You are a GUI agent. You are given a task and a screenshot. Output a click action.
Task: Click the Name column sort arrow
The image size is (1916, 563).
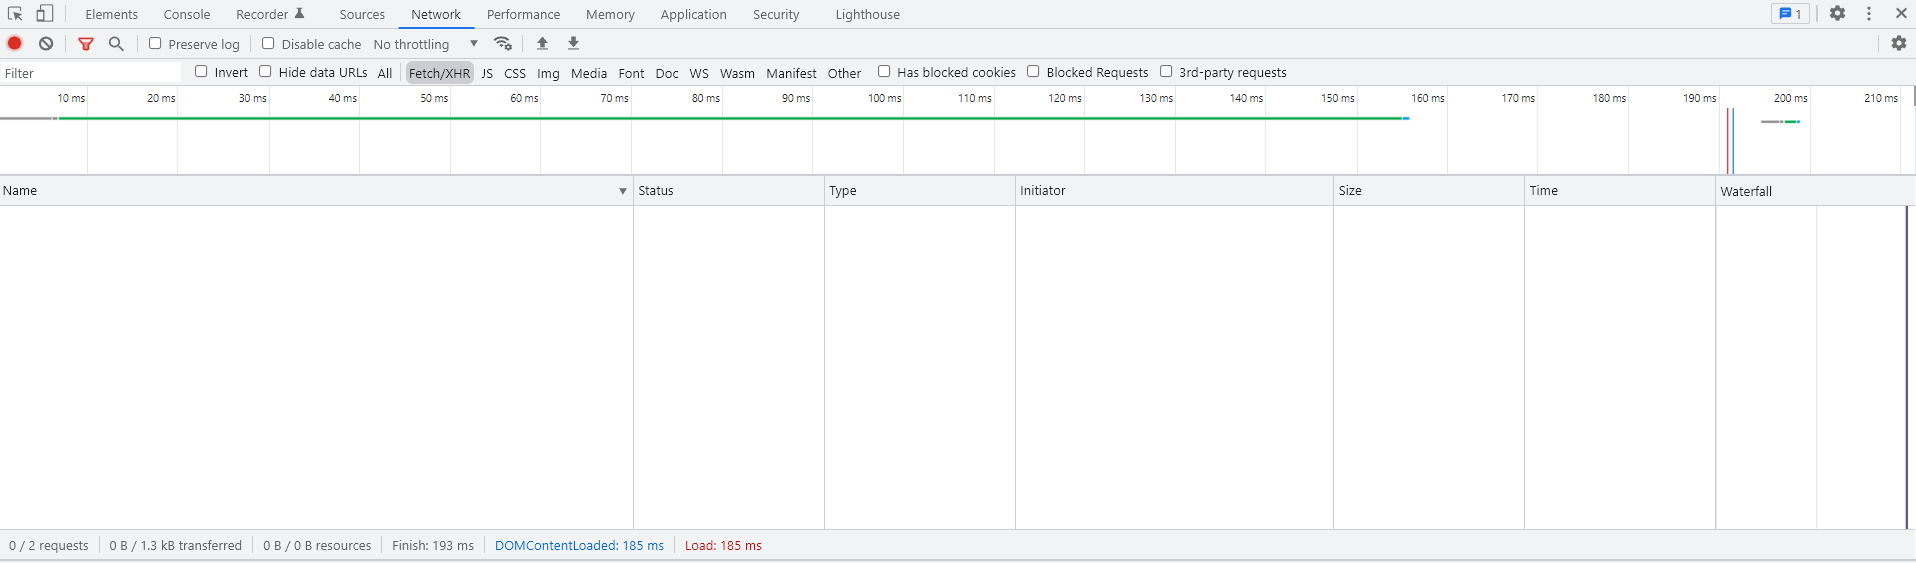click(x=623, y=191)
